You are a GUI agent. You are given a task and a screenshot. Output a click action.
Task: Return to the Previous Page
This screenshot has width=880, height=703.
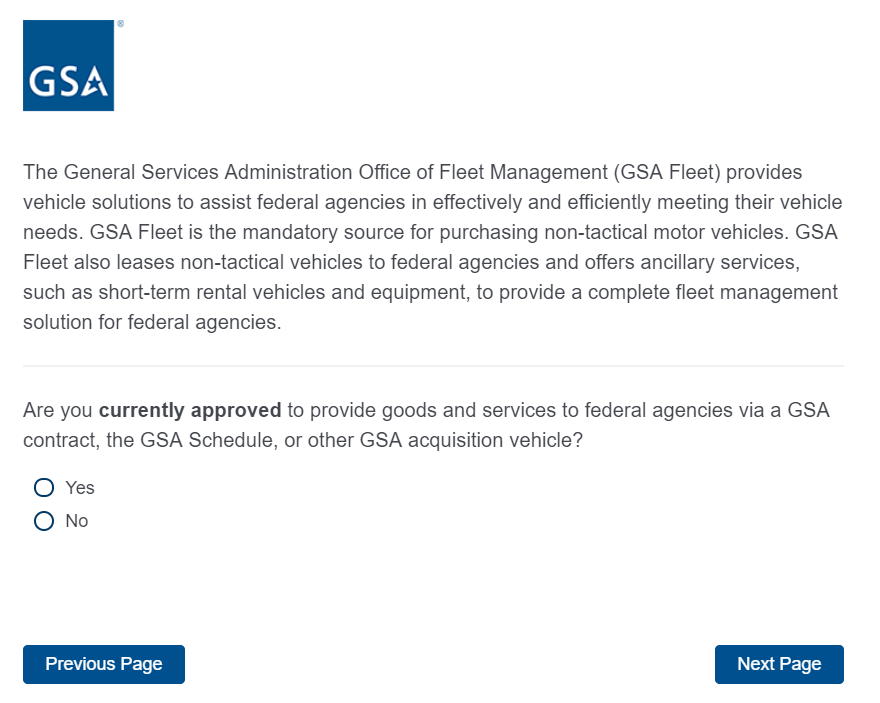point(104,664)
